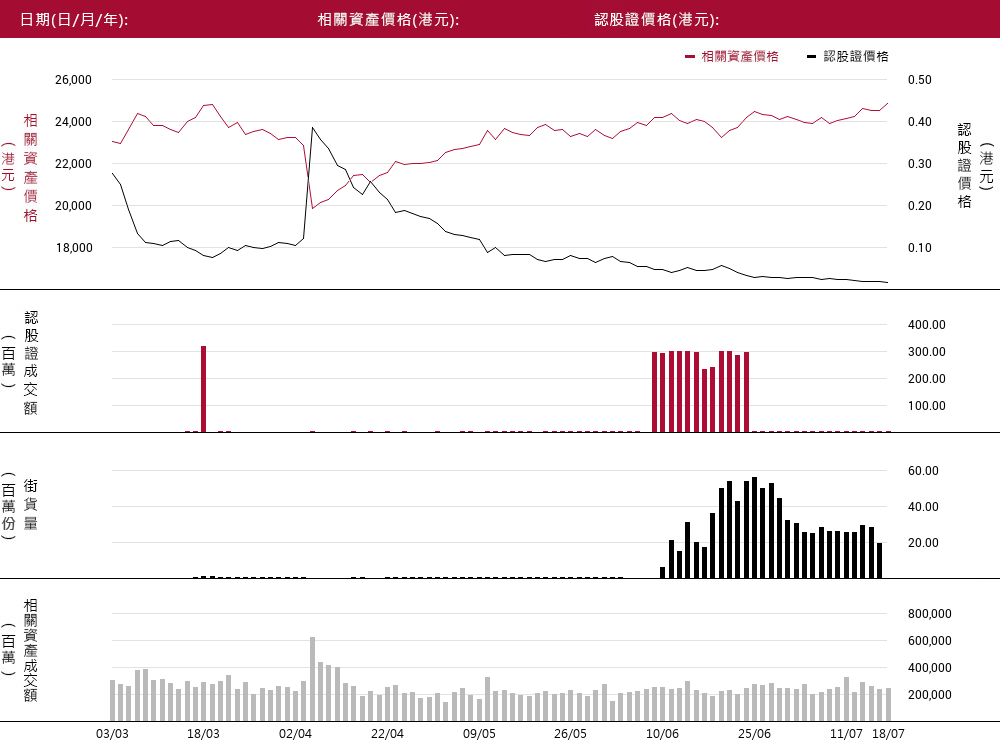Click the 0.20 warrant price axis value
This screenshot has height=751, width=1000.
(920, 206)
